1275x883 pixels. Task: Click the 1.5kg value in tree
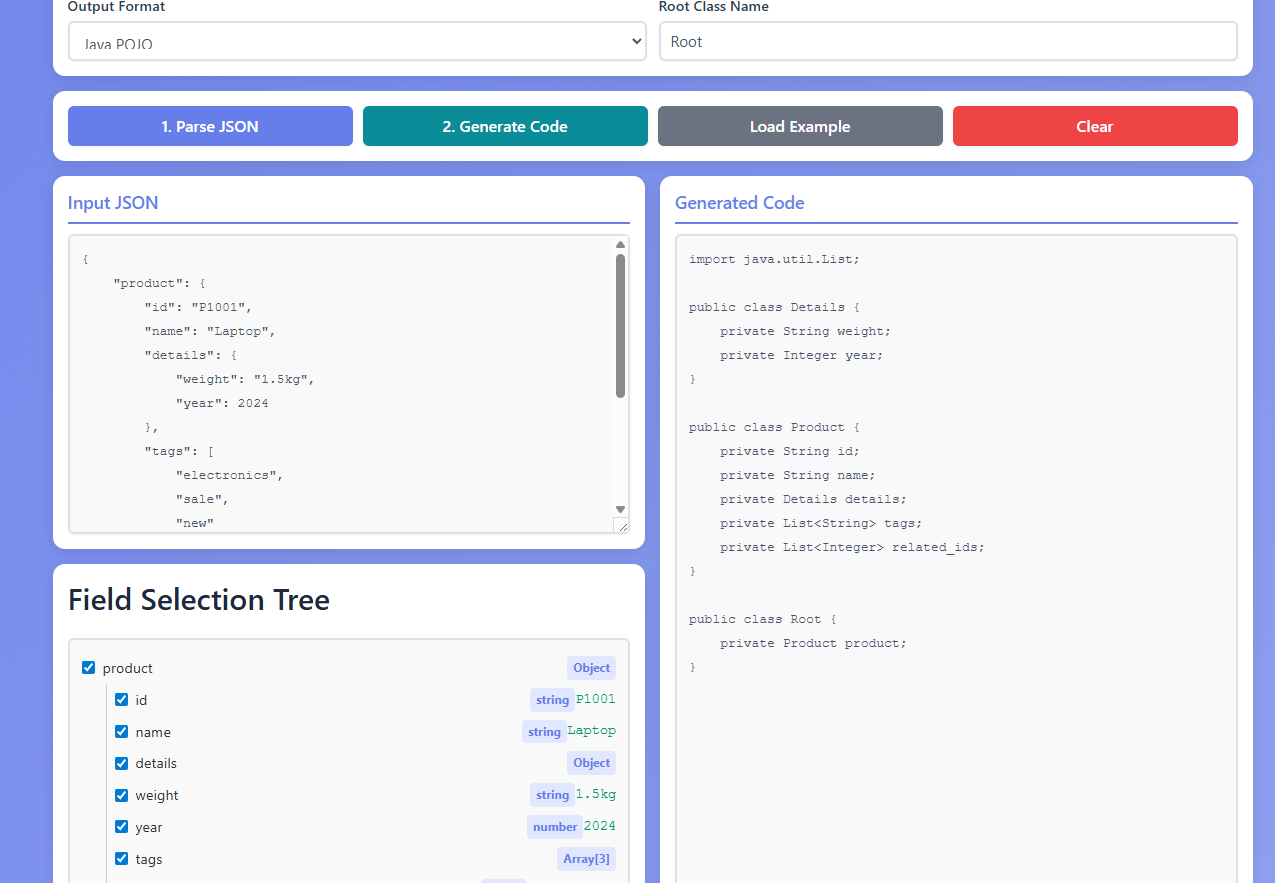[596, 794]
